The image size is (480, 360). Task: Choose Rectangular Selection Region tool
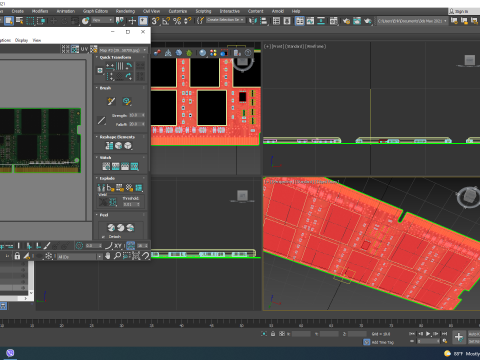[x=30, y=21]
